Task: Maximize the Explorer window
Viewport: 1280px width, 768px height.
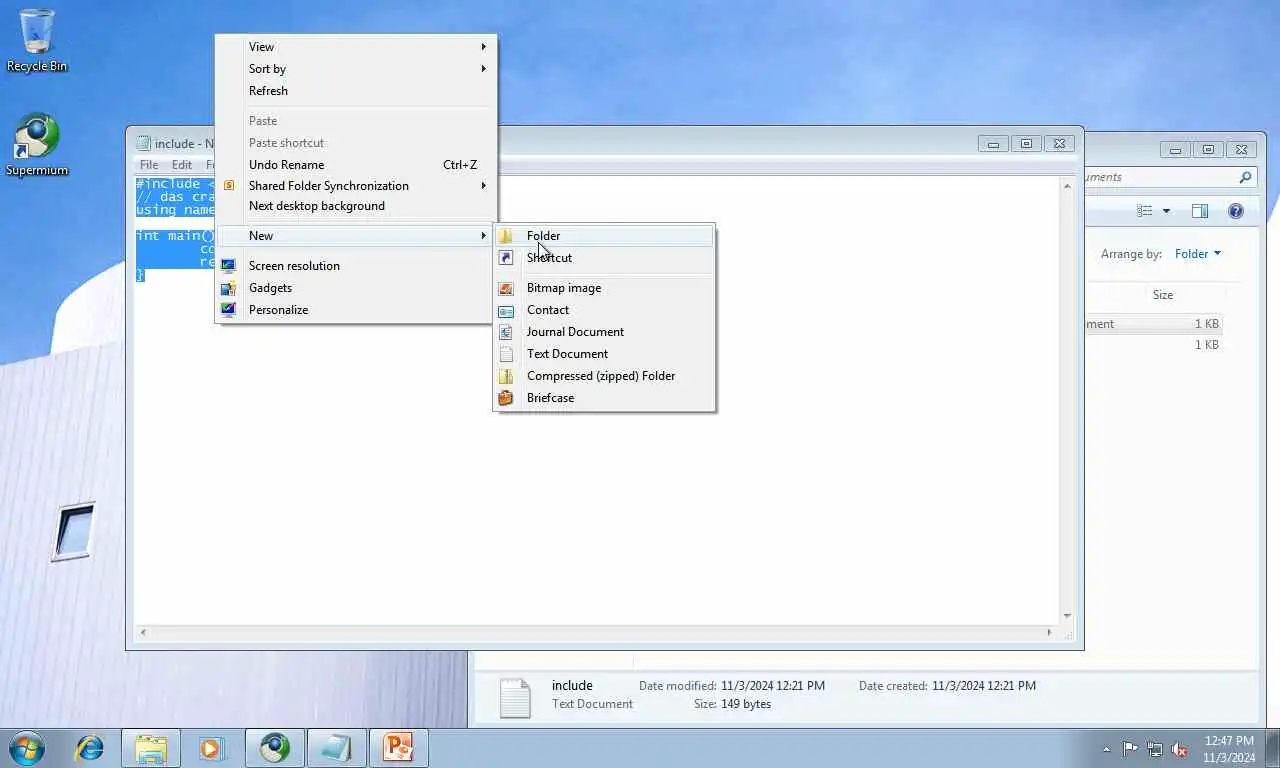Action: pos(1208,150)
